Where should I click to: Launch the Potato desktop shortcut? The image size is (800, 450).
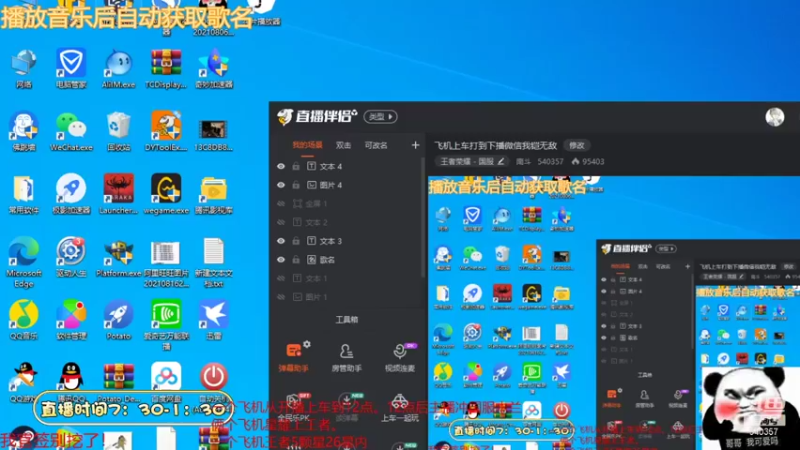coord(118,319)
